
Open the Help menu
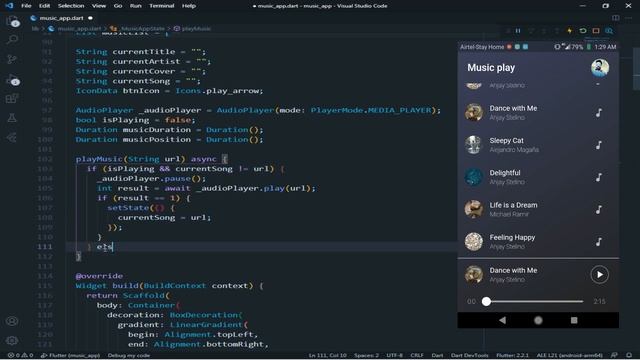tap(189, 6)
